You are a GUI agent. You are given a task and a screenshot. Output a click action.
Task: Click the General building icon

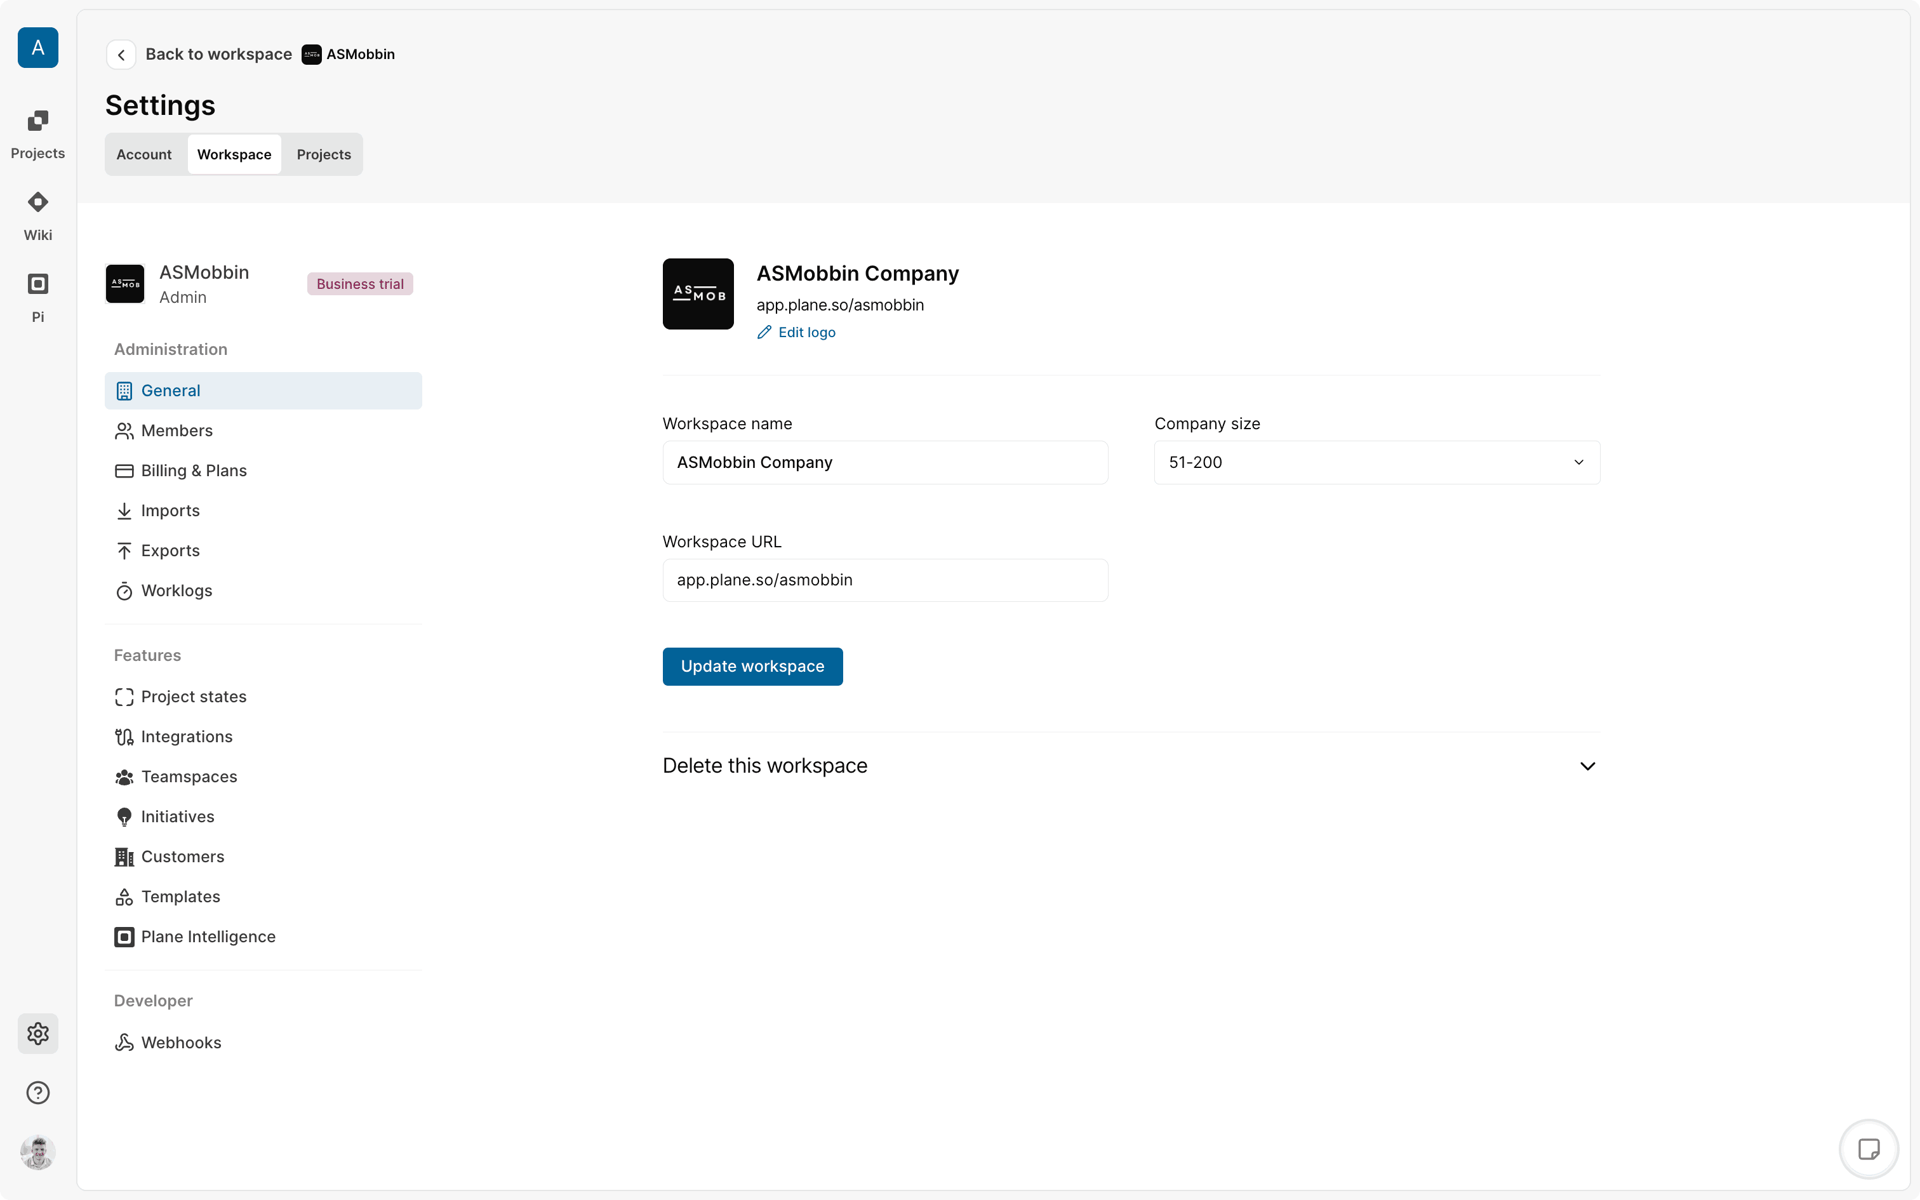124,391
